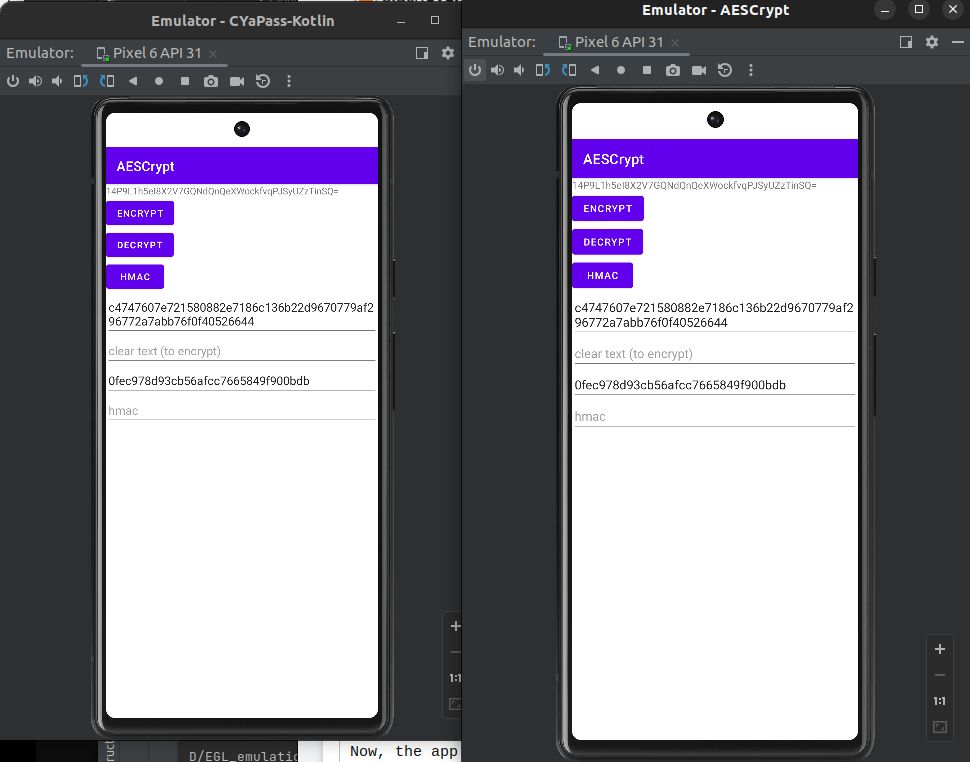Minimize the CYaPass-Kotlin emulator window
Viewport: 970px width, 762px height.
401,21
